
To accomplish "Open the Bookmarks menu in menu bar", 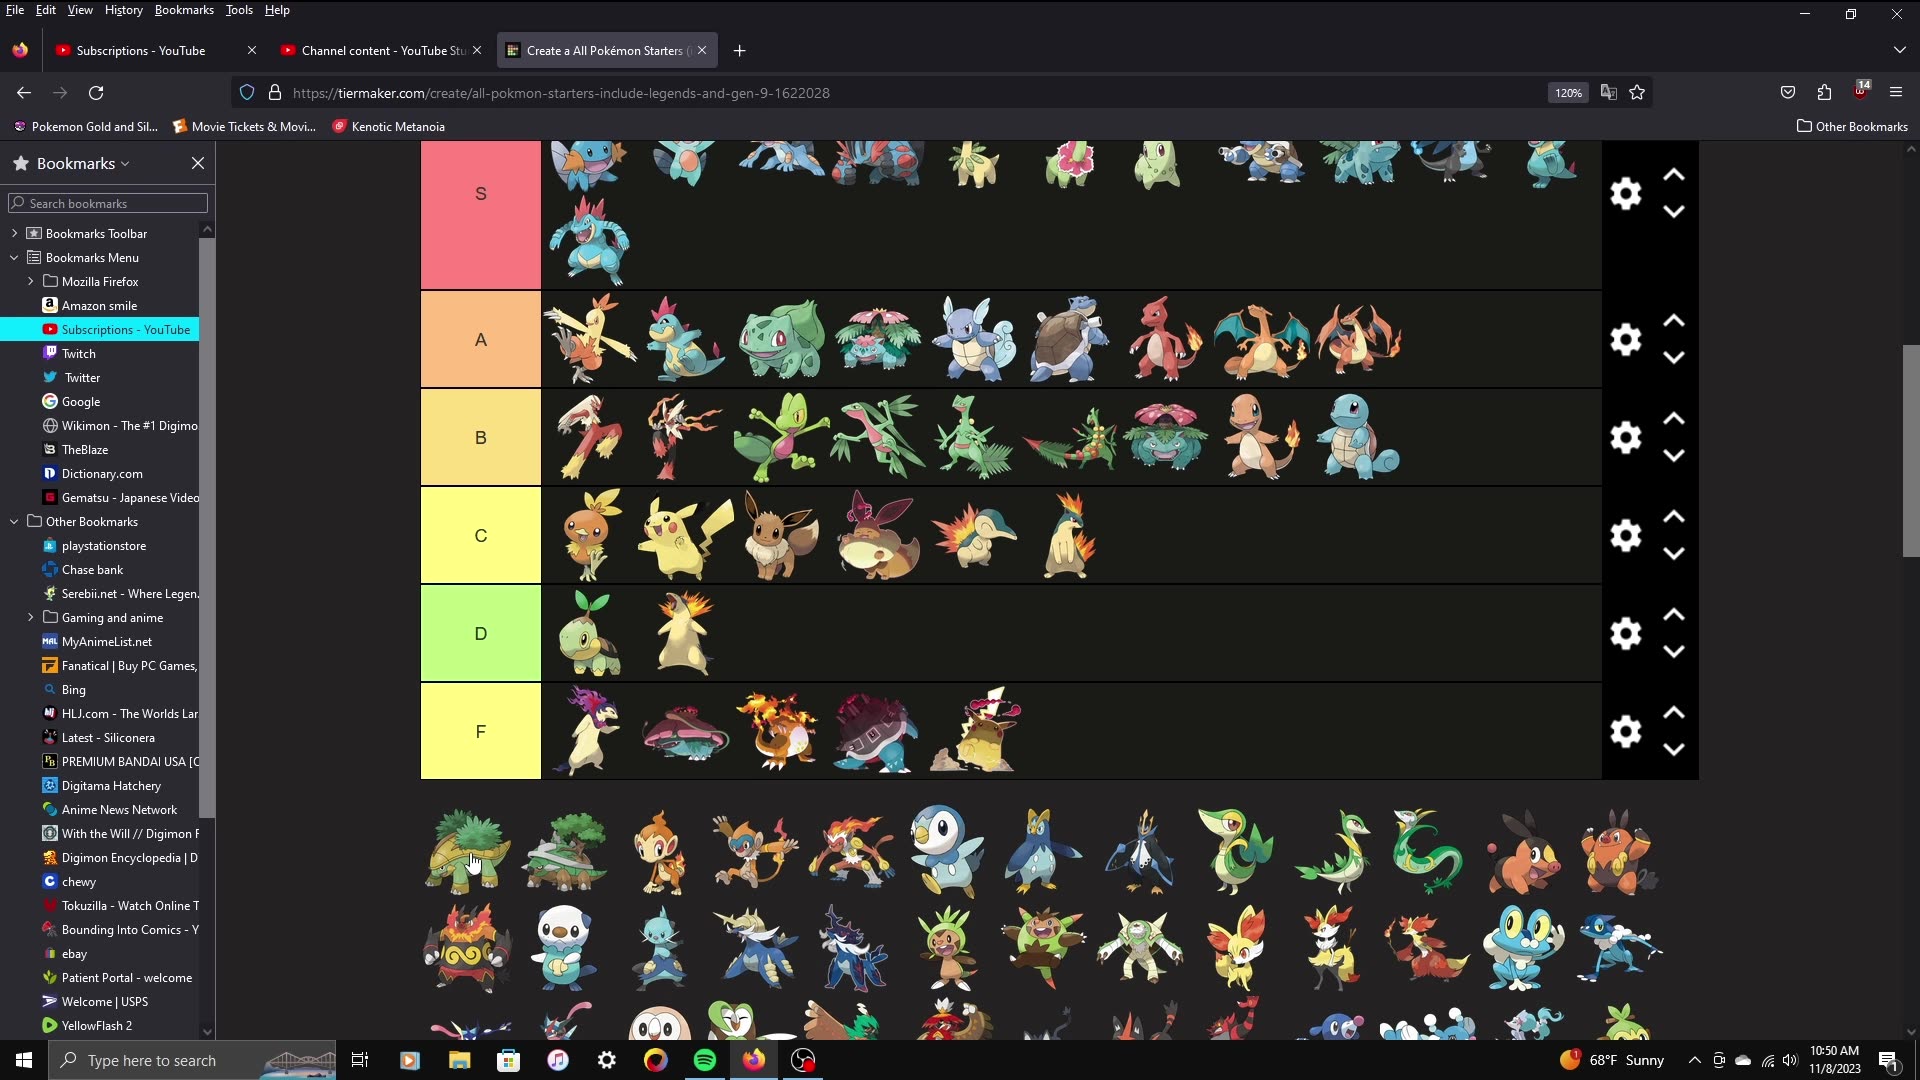I will 183,10.
